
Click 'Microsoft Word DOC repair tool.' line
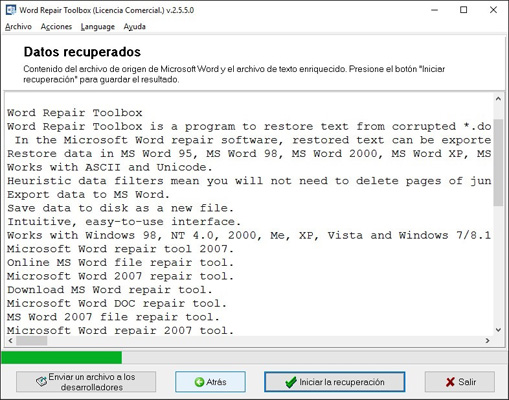pos(117,304)
